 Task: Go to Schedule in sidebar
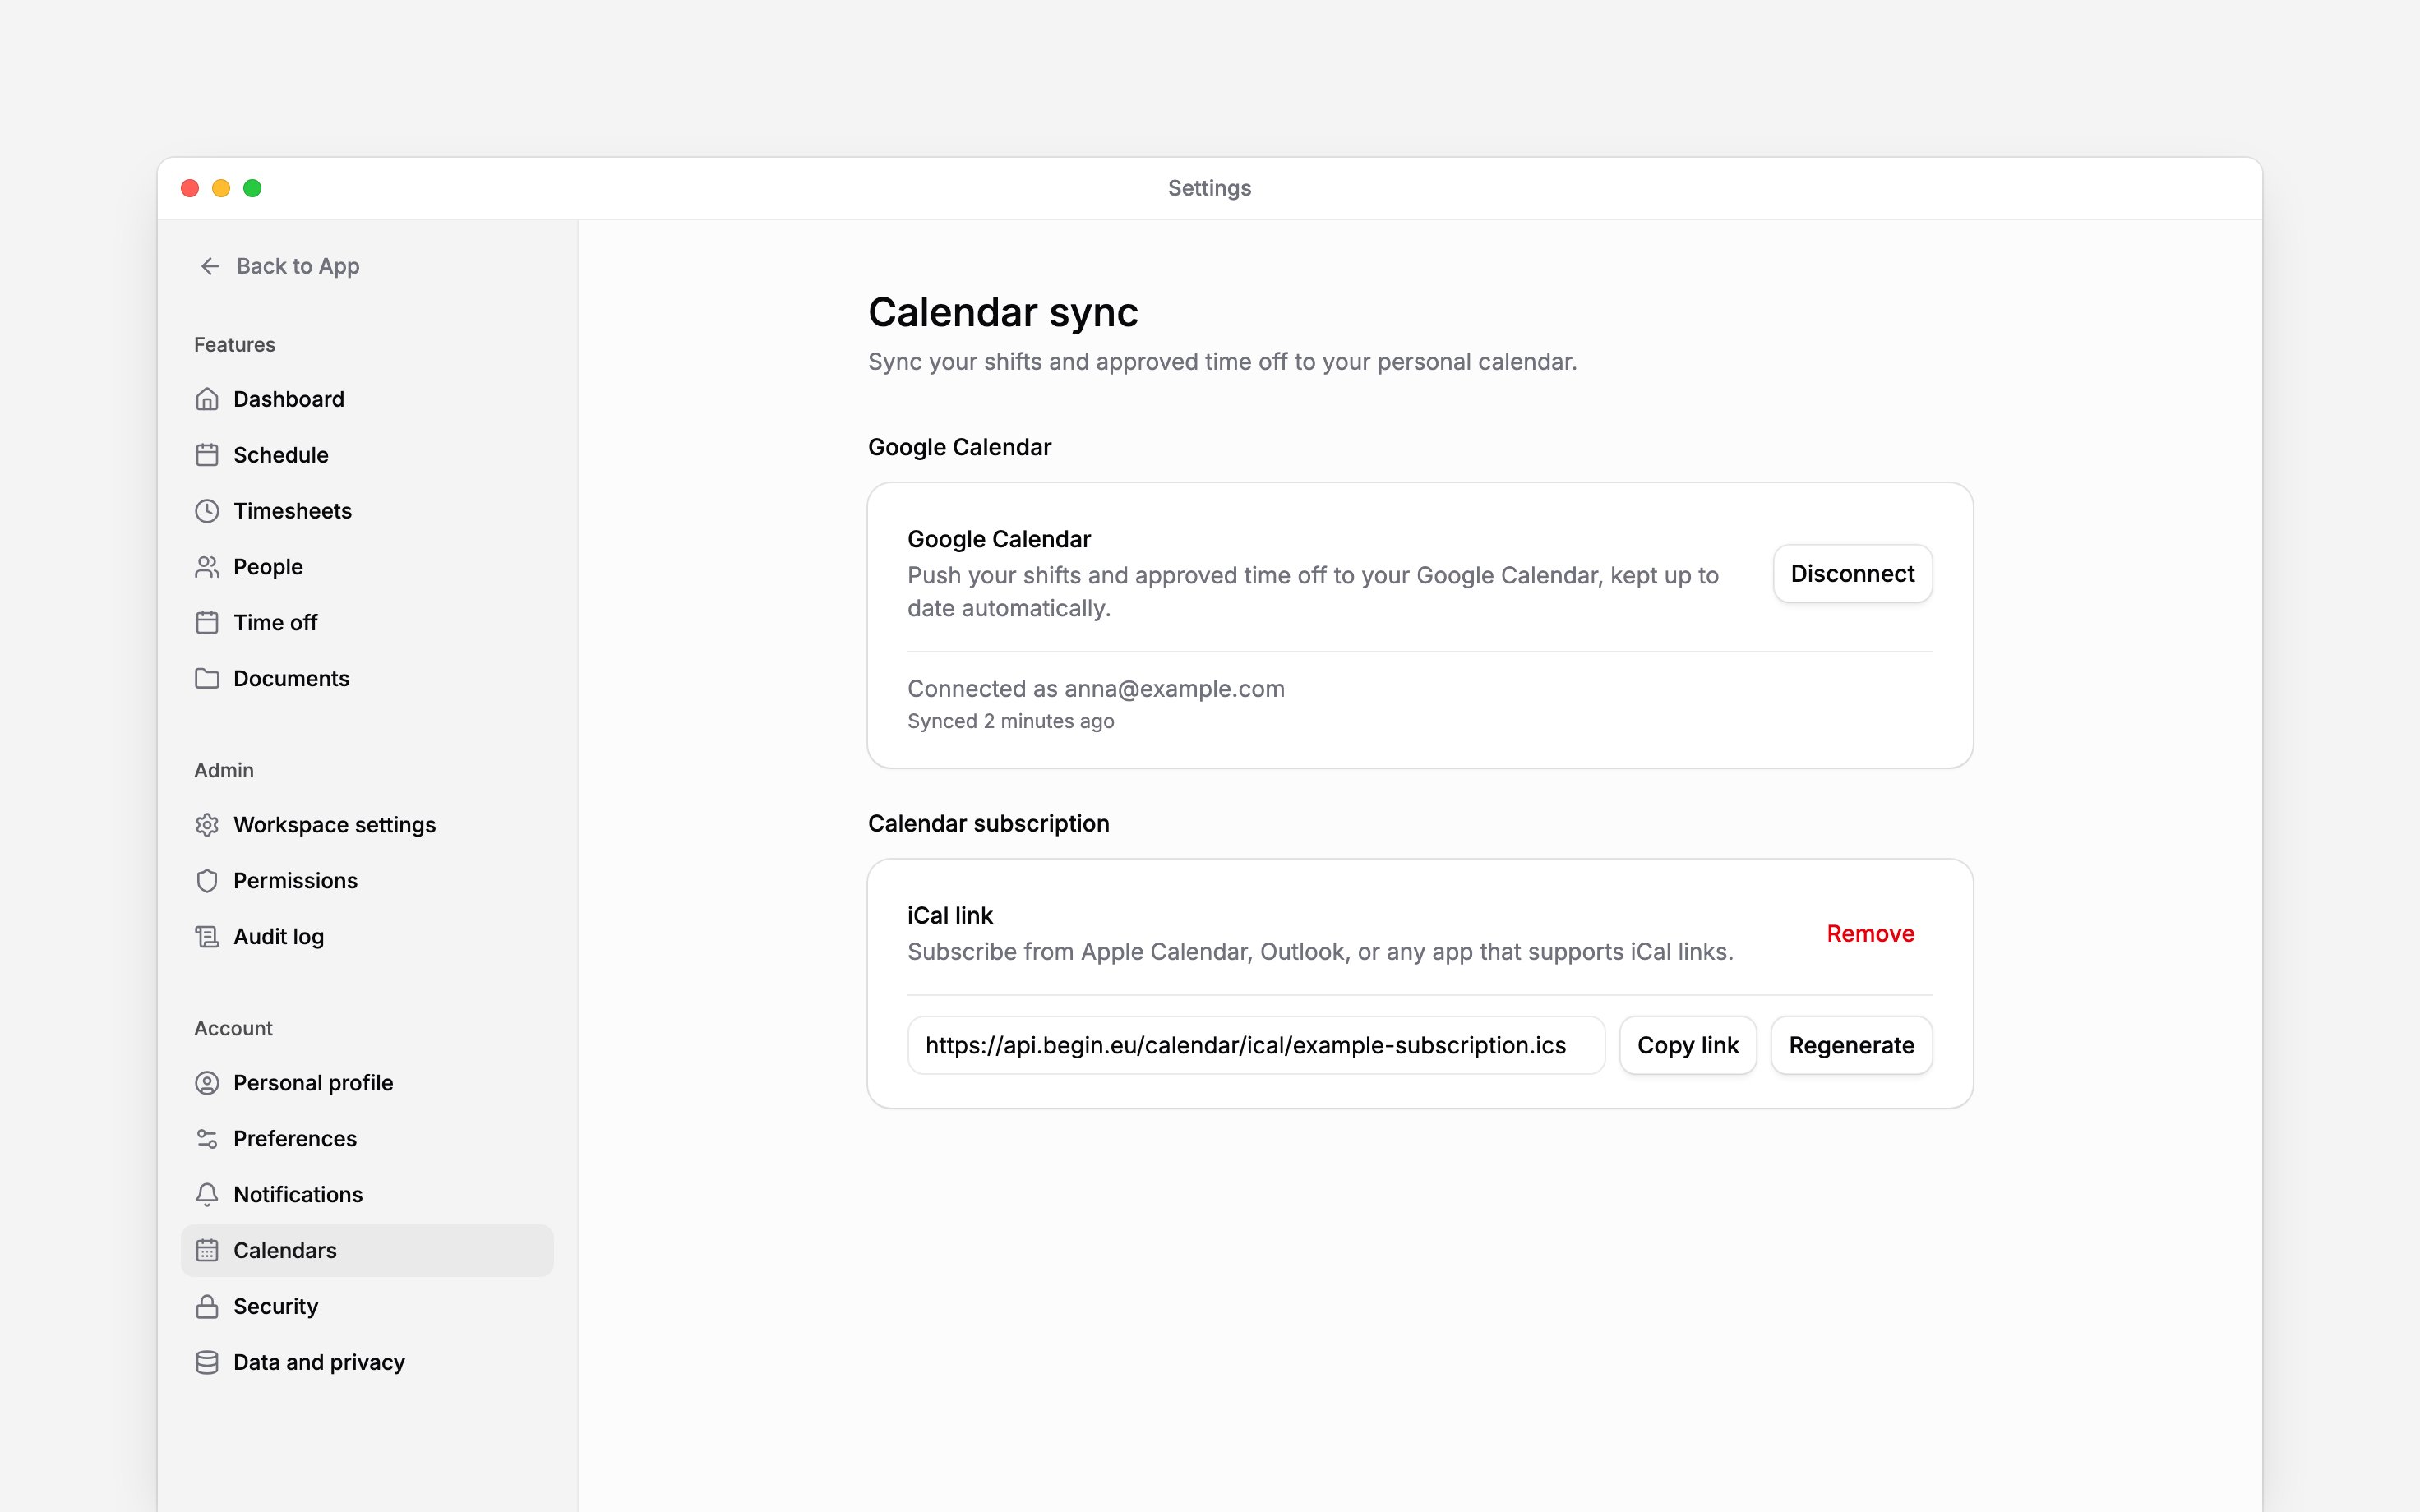(367, 455)
